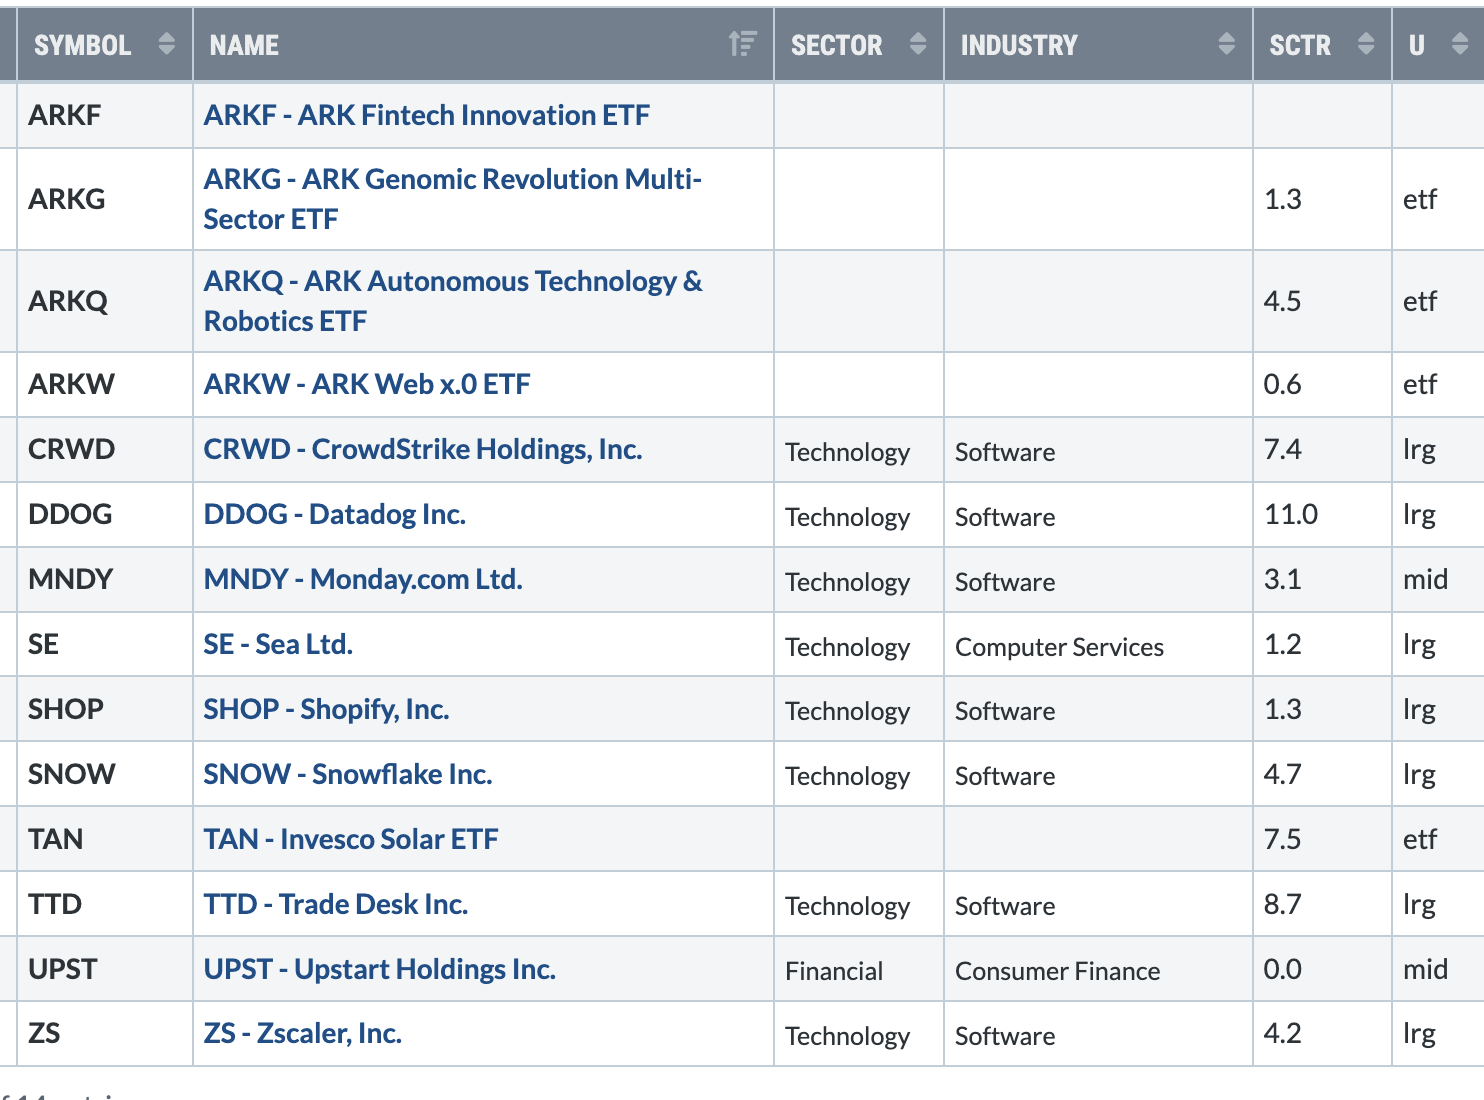Open CRWD - CrowdStrike Holdings, Inc. link
1484x1100 pixels.
pos(423,449)
